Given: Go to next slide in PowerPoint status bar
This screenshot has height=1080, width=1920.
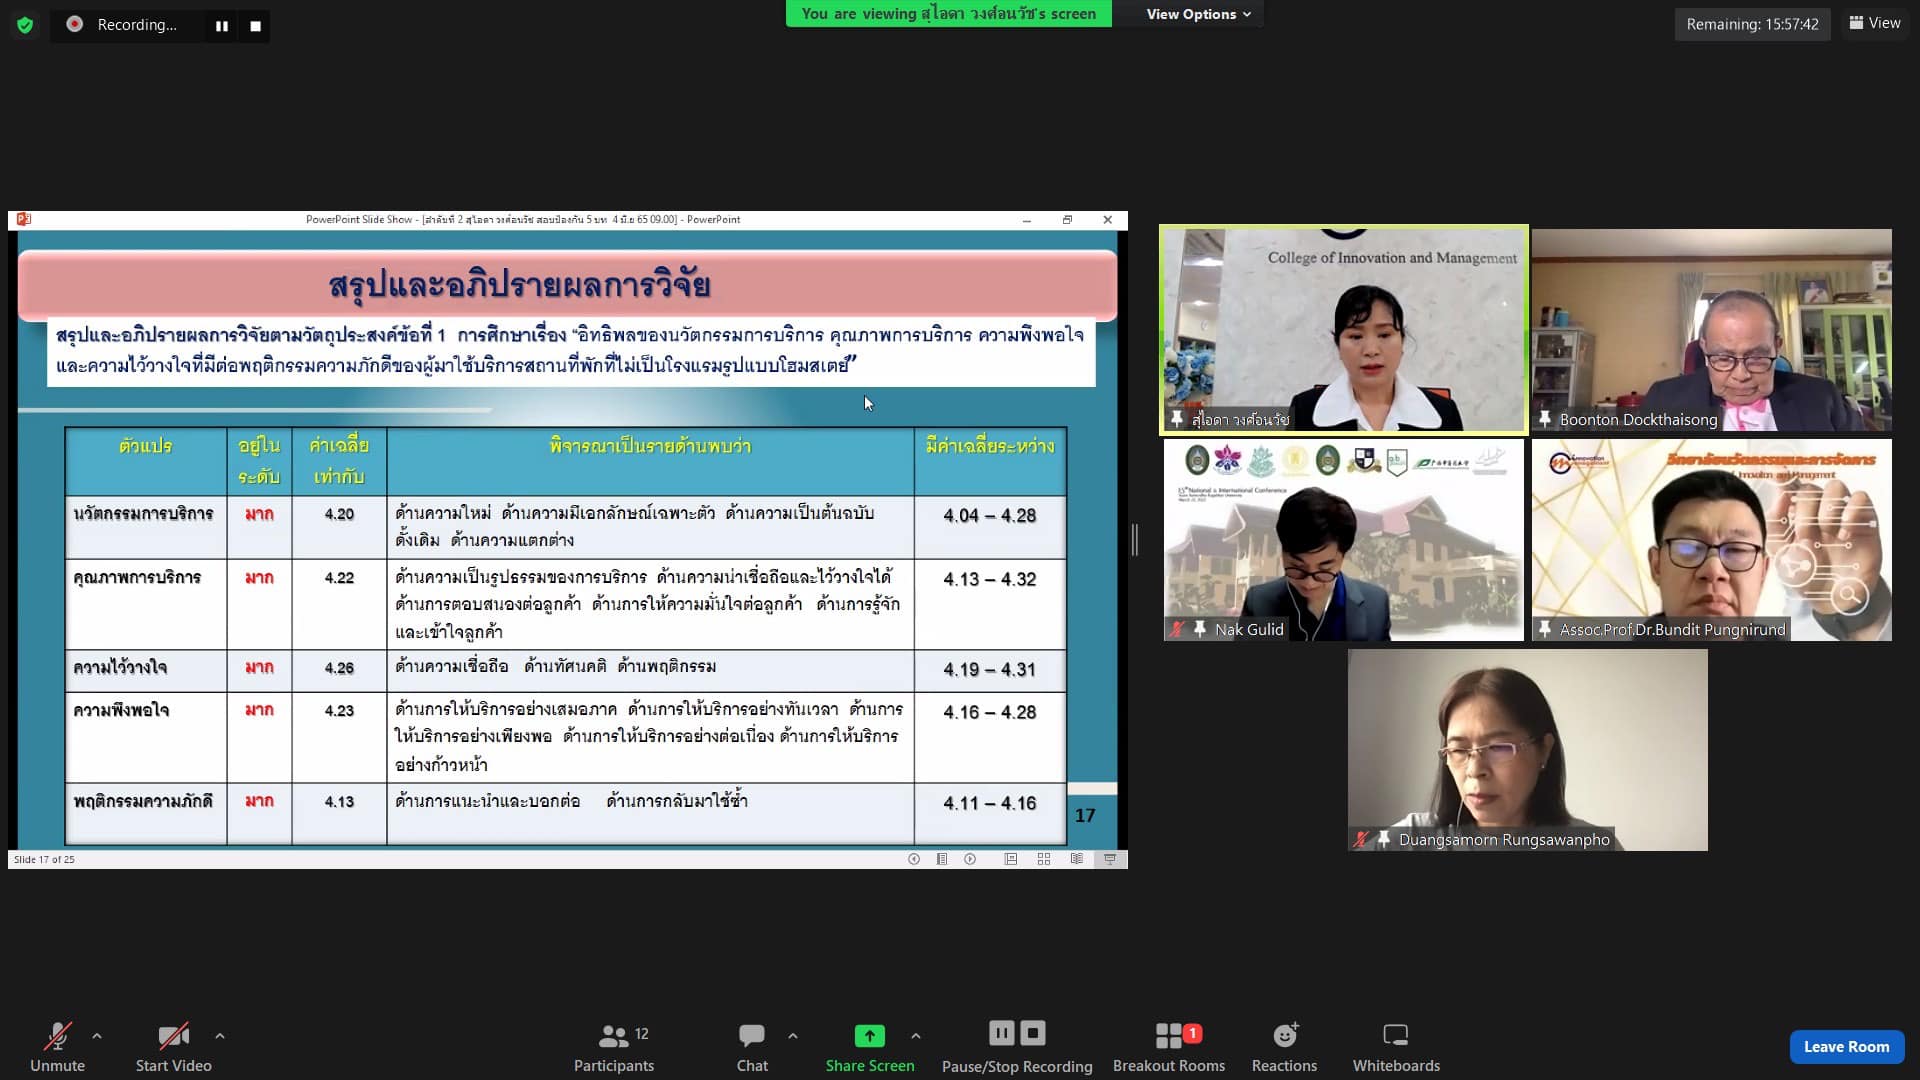Looking at the screenshot, I should coord(970,859).
